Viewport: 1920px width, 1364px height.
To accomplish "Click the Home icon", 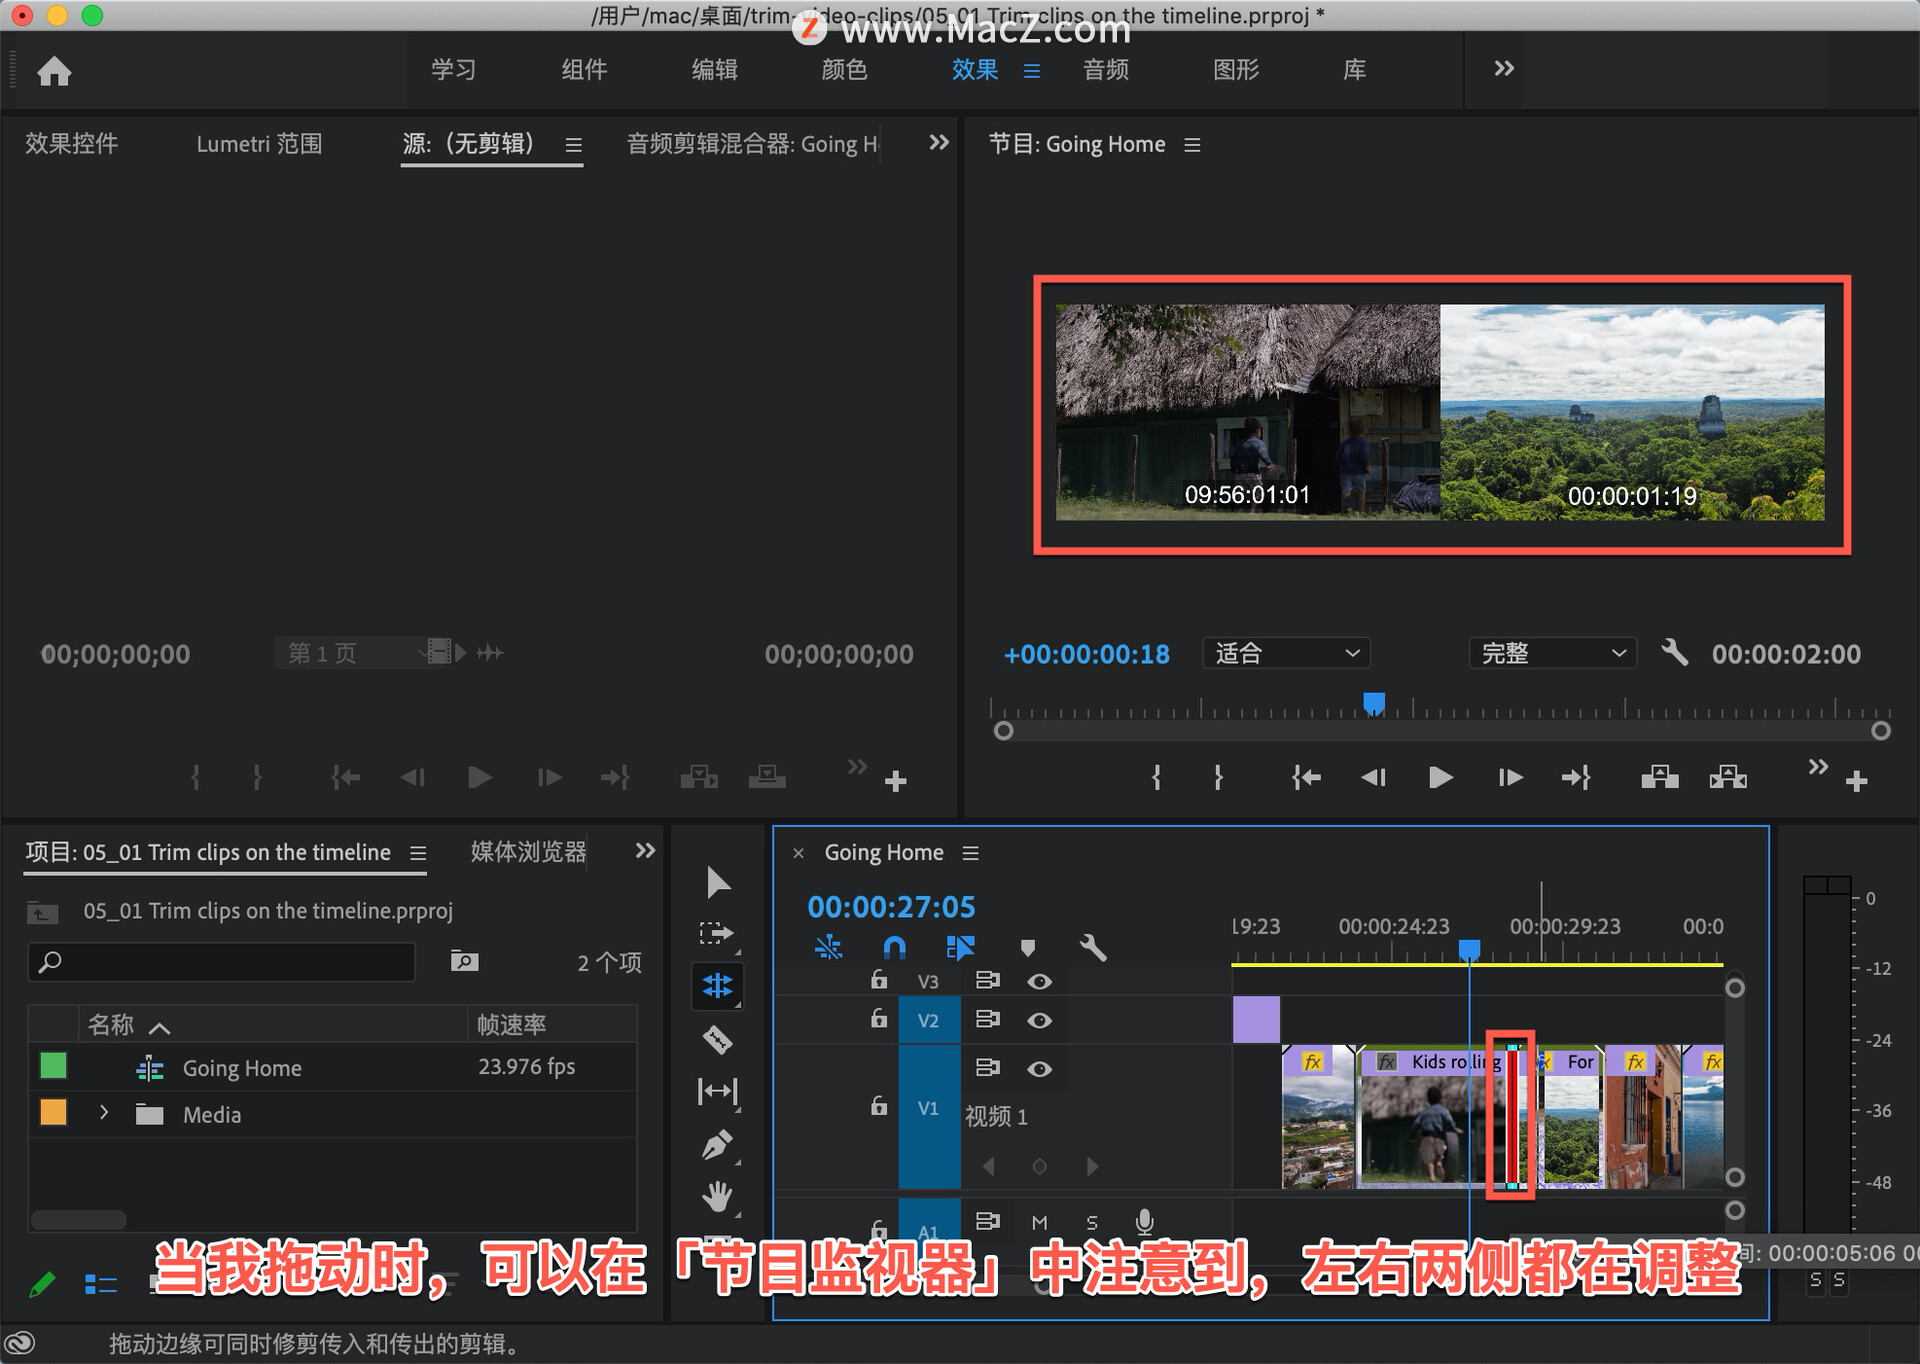I will tap(54, 71).
